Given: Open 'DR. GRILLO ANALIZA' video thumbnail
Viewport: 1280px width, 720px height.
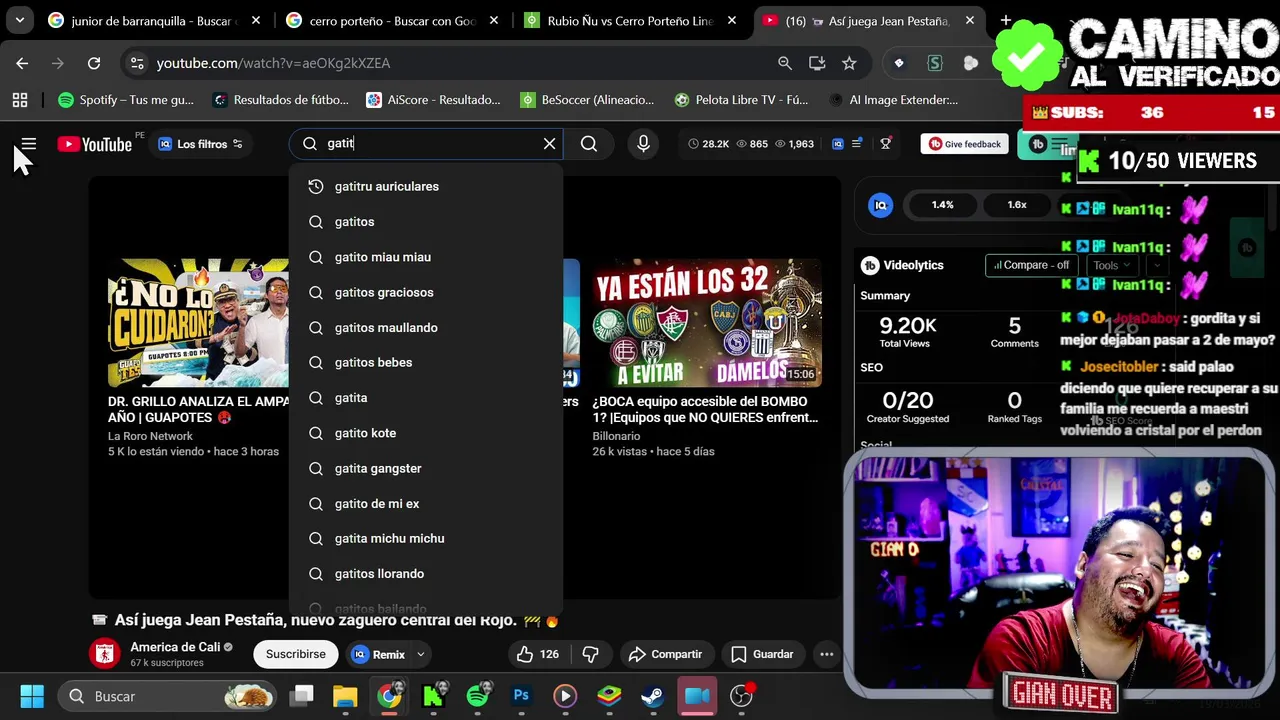Looking at the screenshot, I should pos(198,323).
